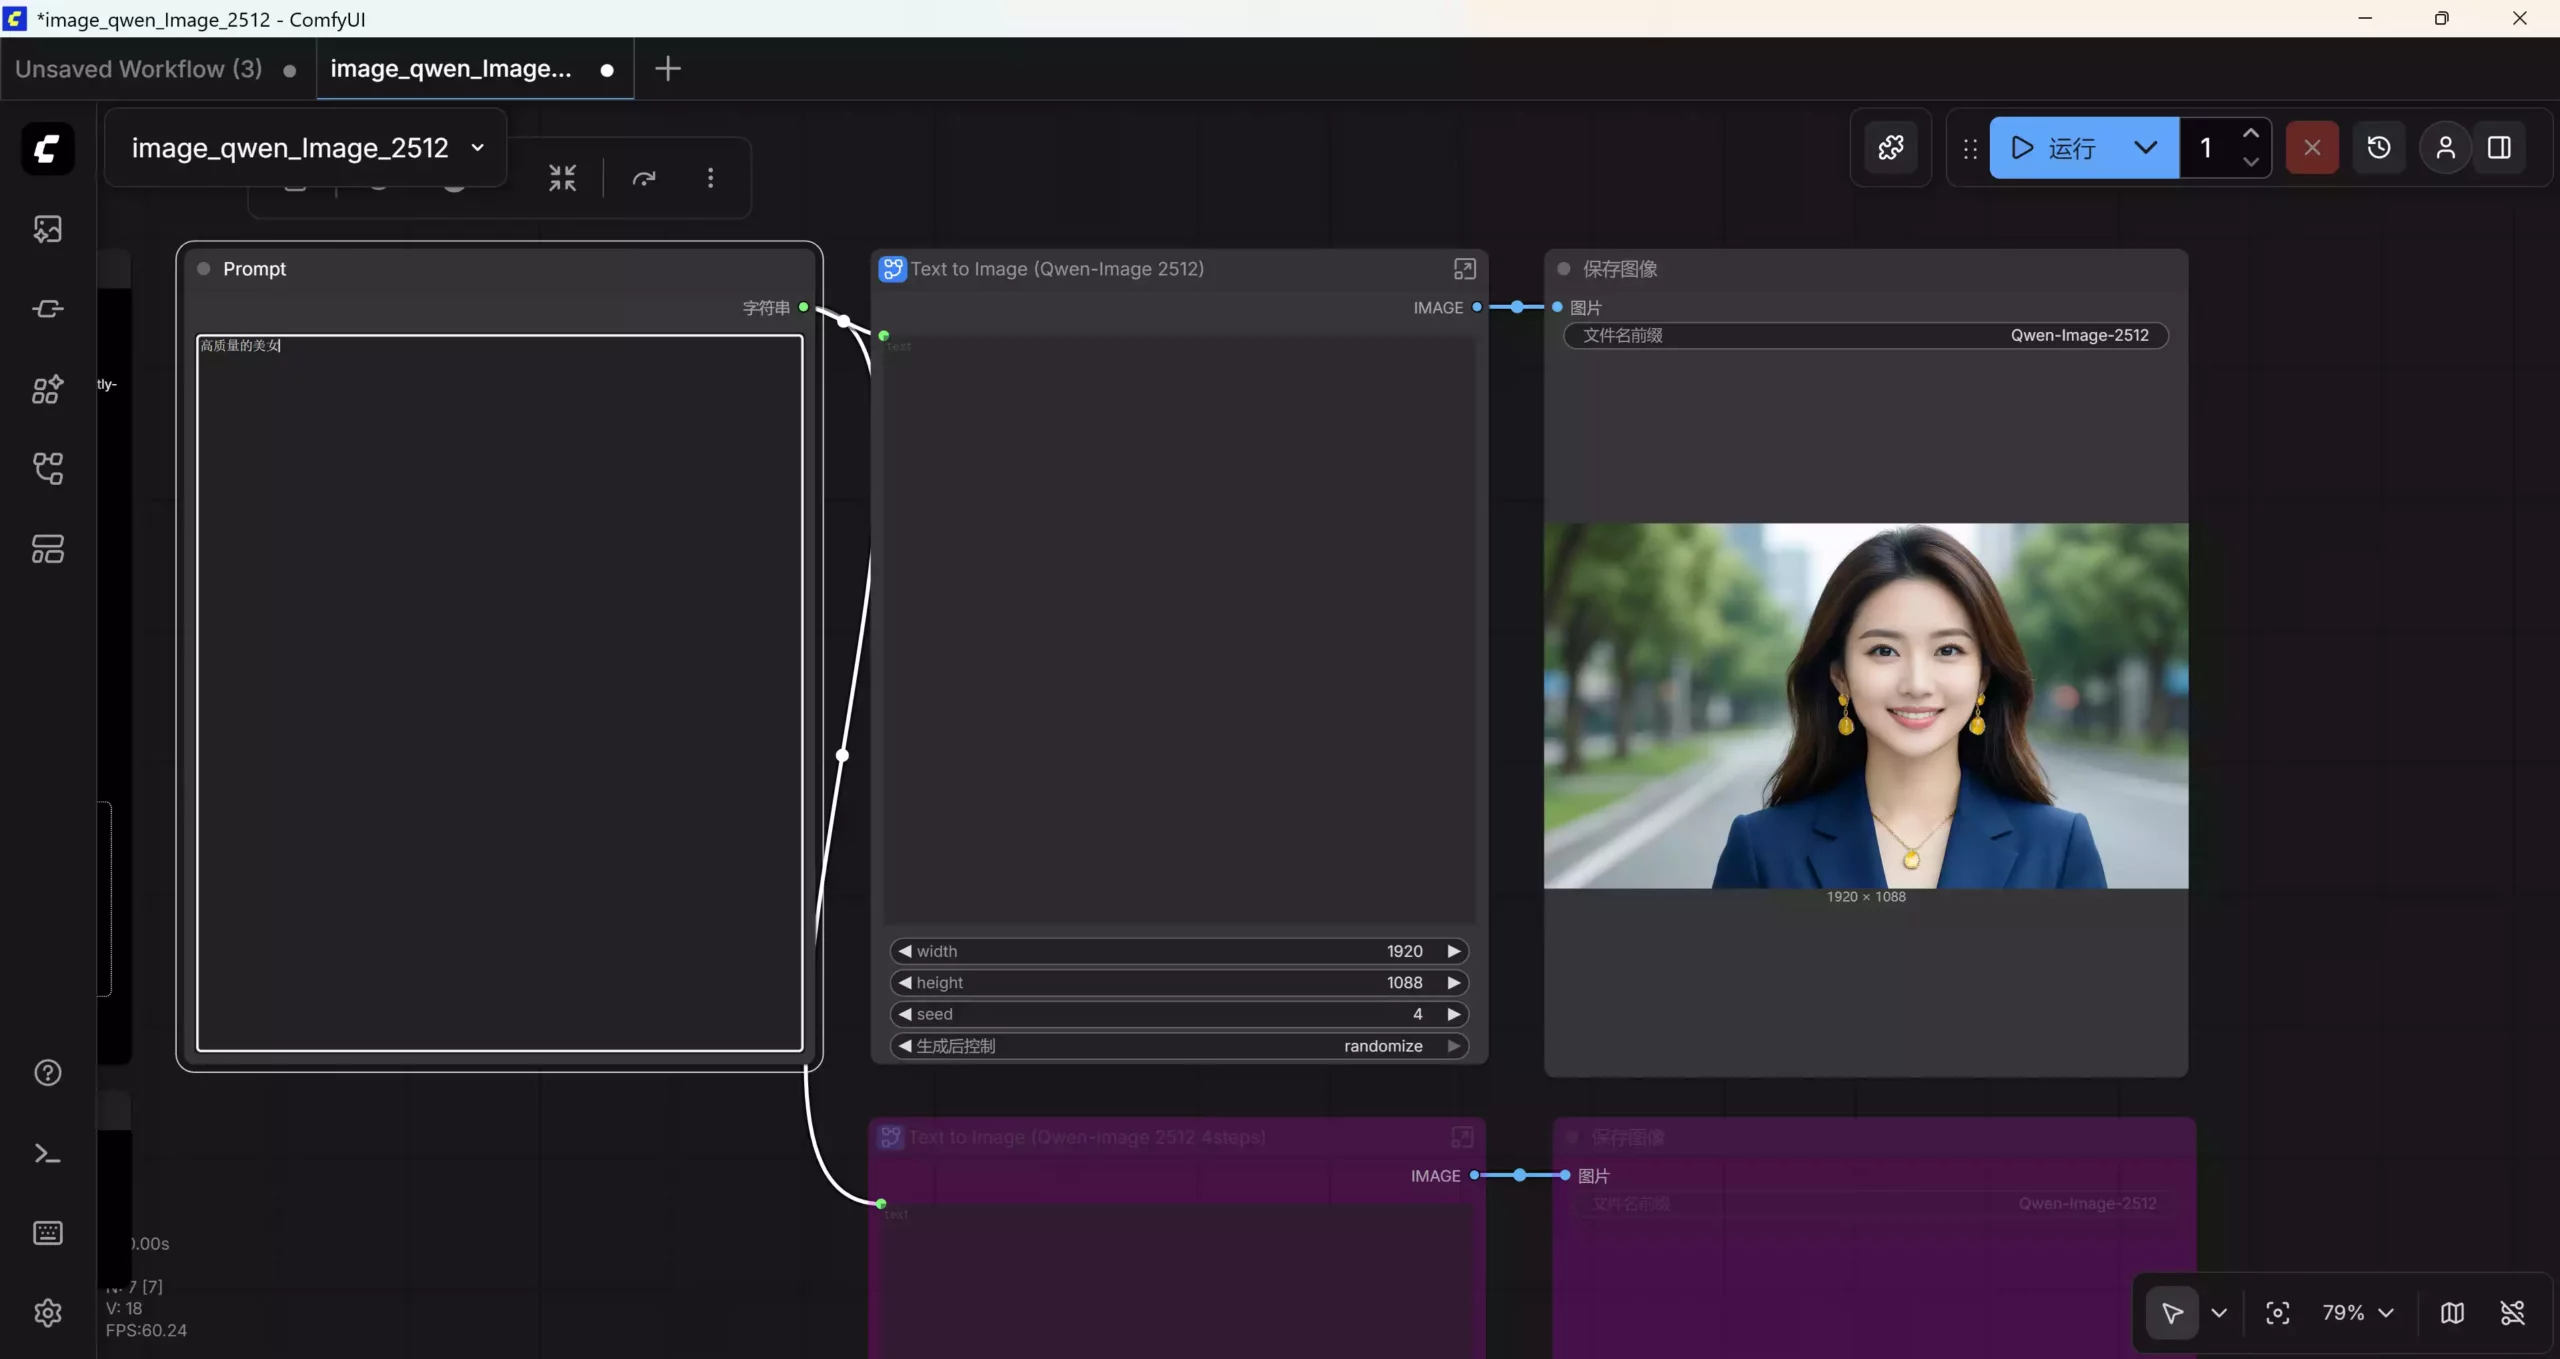Run the workflow with the 运行 button
This screenshot has height=1359, width=2560.
(x=2070, y=147)
